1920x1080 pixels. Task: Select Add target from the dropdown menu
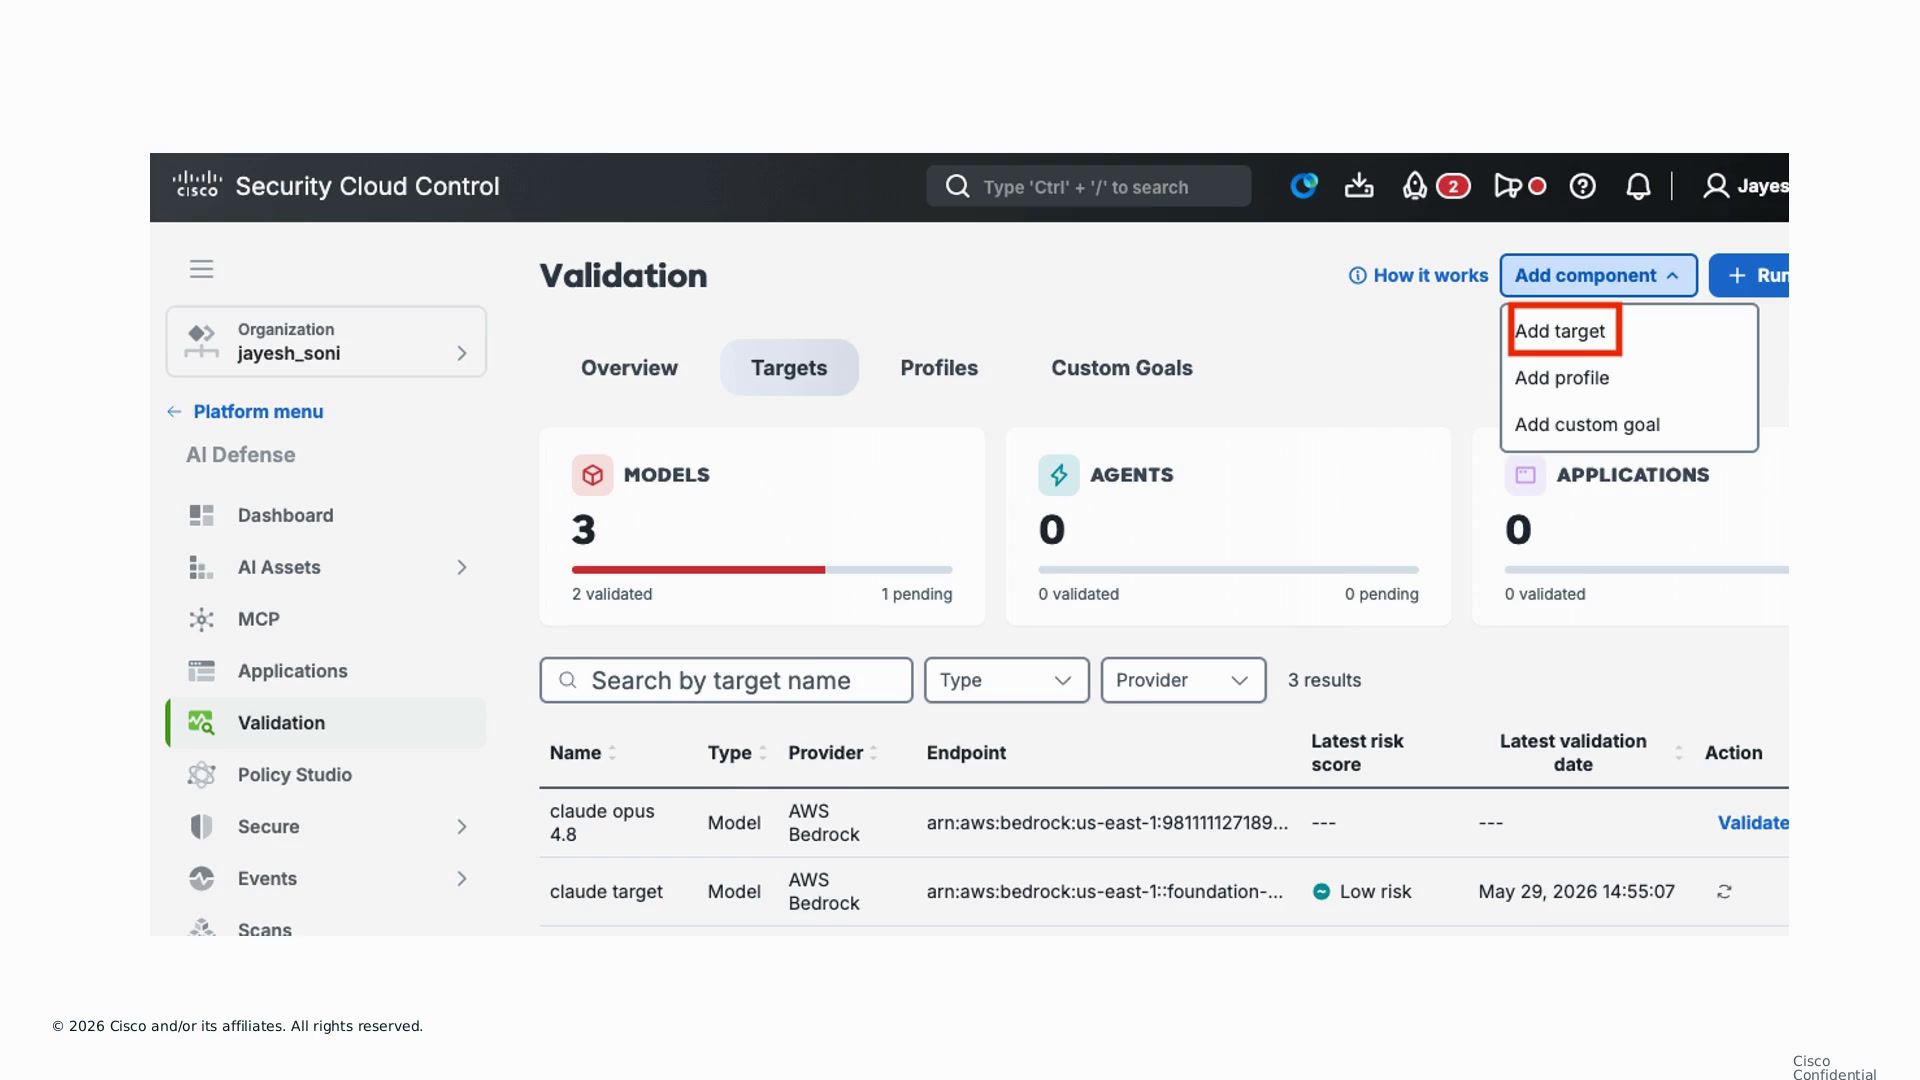tap(1559, 331)
